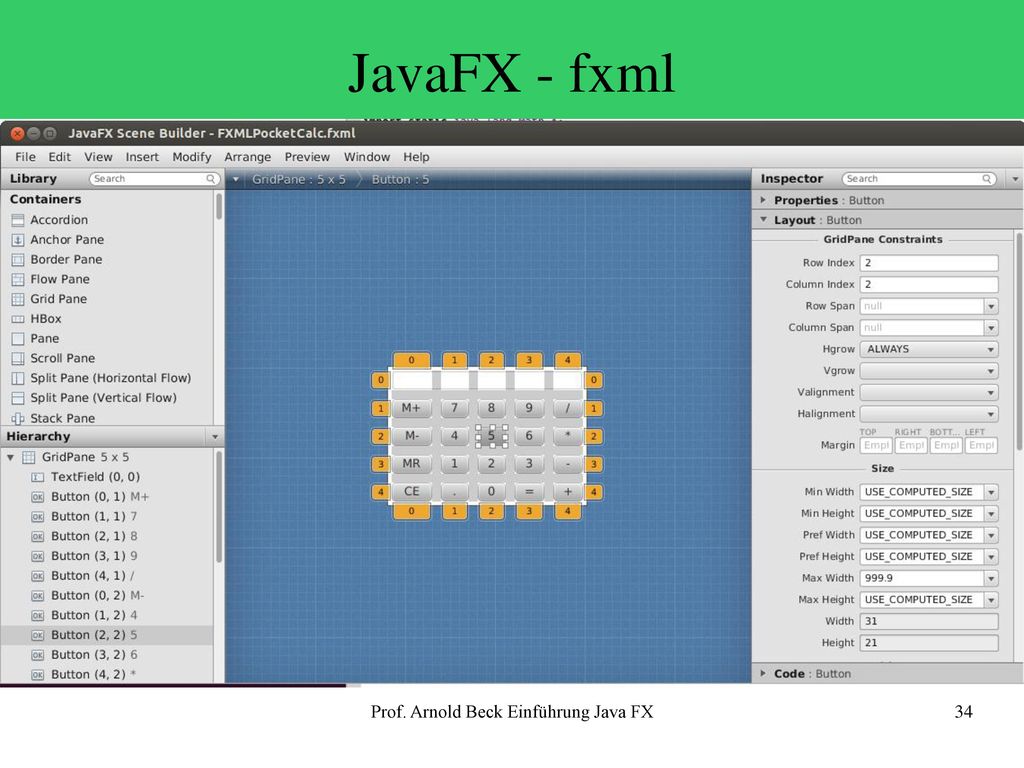Open the Hgrow ALWAYS dropdown
The image size is (1024, 768).
click(x=929, y=349)
